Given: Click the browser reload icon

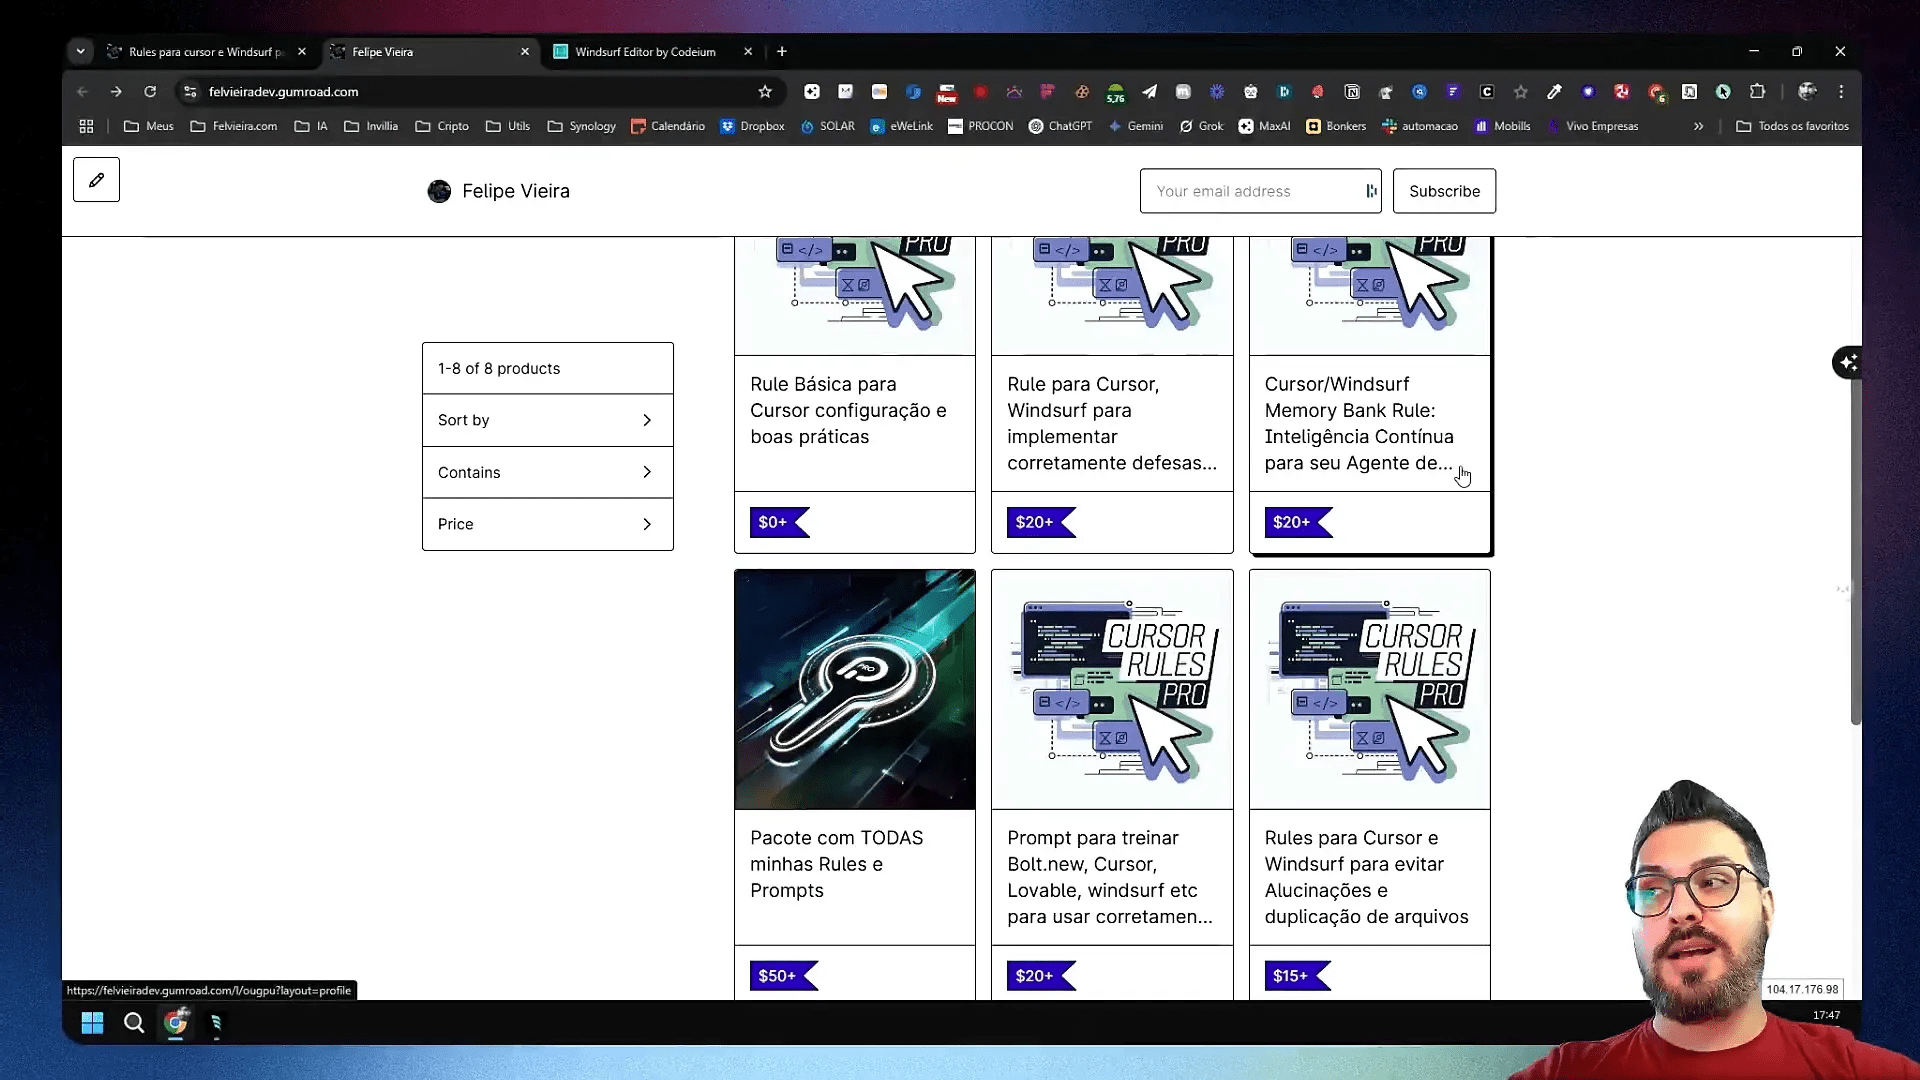Looking at the screenshot, I should (x=150, y=91).
